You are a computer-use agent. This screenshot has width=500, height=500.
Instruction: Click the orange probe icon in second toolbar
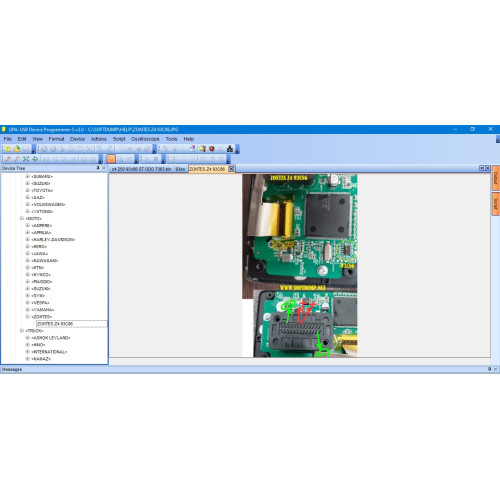coord(8,159)
